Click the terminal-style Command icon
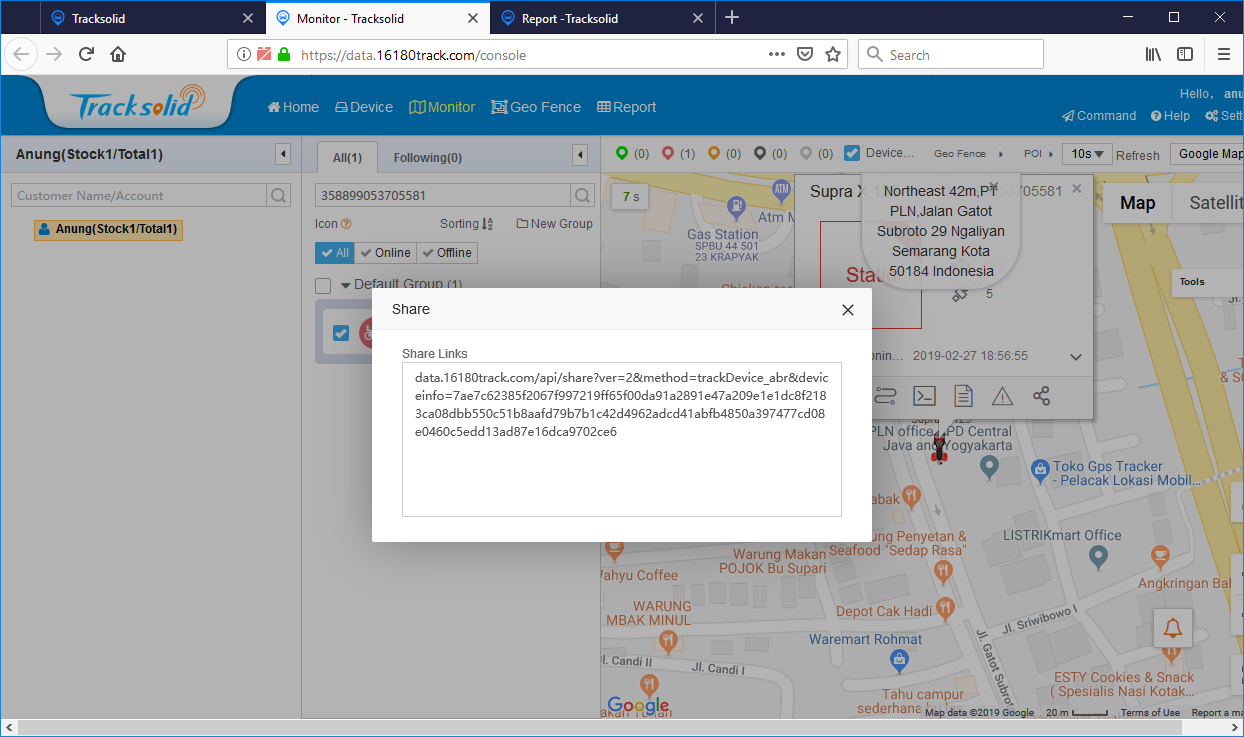 (924, 395)
